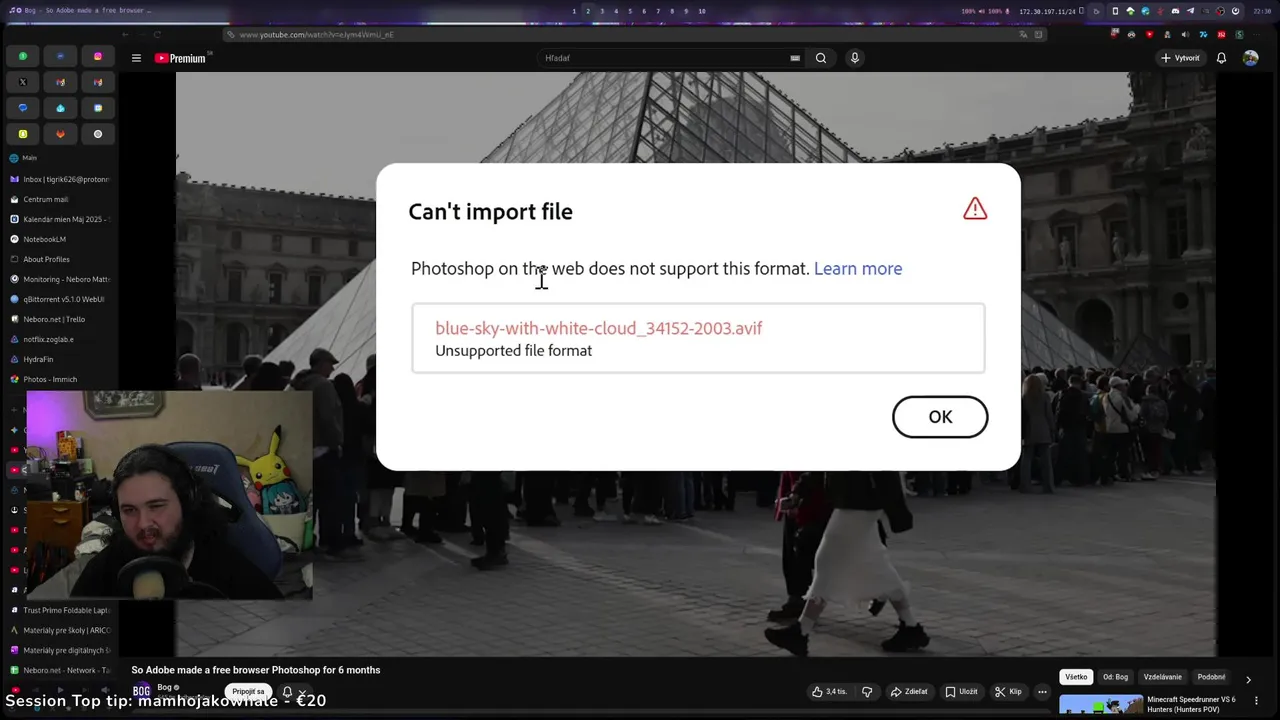Click the YouTube search magnifier button
The width and height of the screenshot is (1280, 720).
click(x=821, y=58)
